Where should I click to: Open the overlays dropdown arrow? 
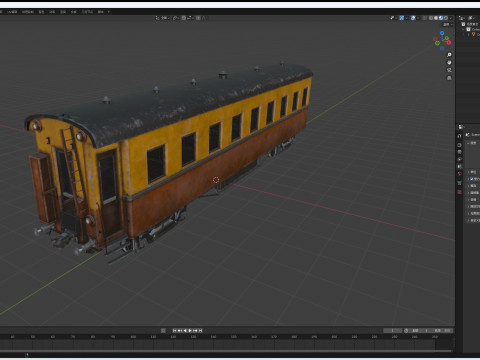[x=418, y=18]
